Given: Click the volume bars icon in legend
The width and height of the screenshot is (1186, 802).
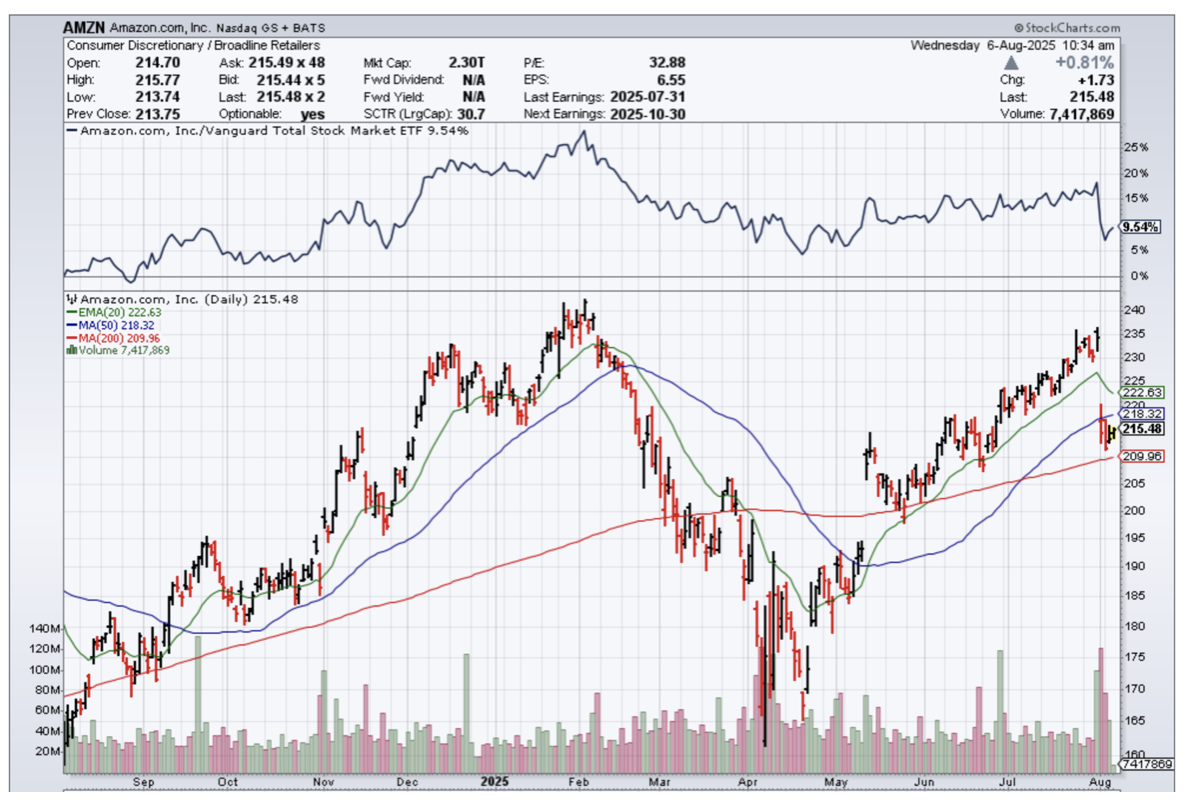Looking at the screenshot, I should click(70, 351).
